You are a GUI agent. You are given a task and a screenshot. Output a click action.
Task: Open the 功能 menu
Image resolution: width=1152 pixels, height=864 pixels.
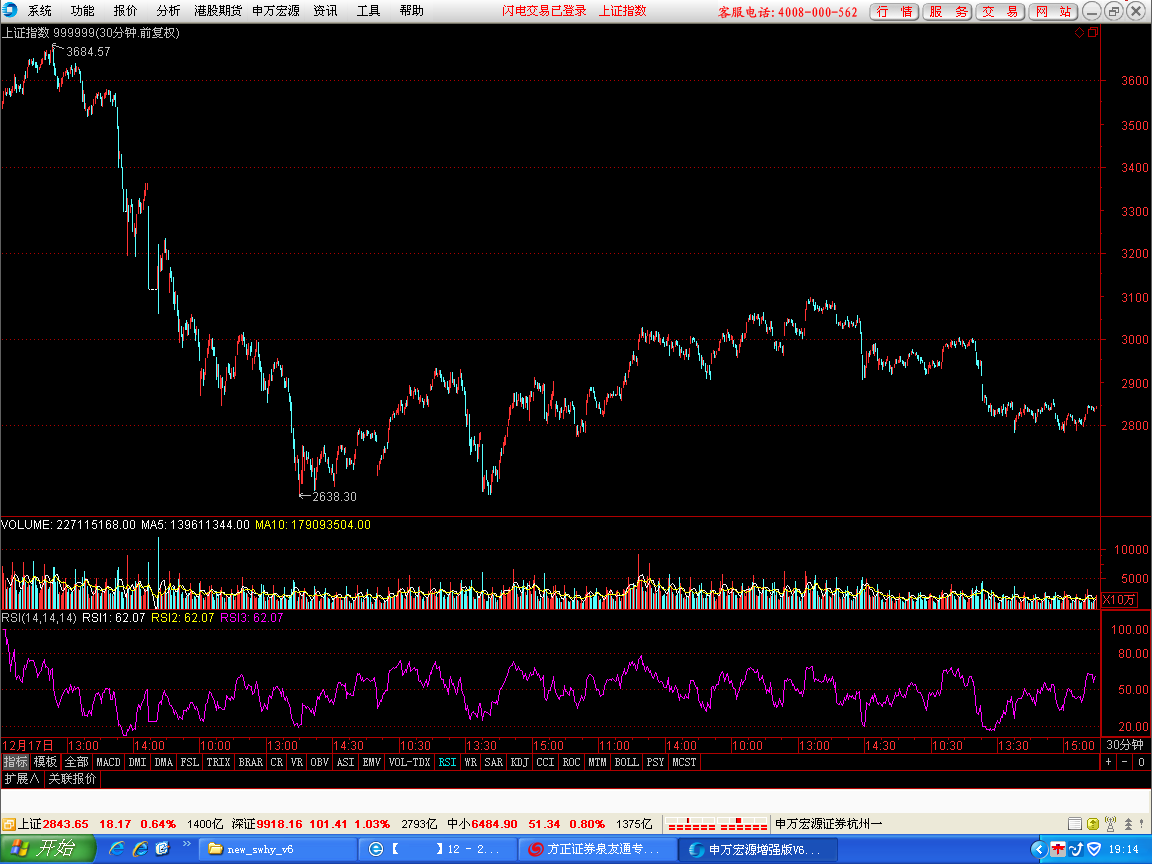pos(82,11)
